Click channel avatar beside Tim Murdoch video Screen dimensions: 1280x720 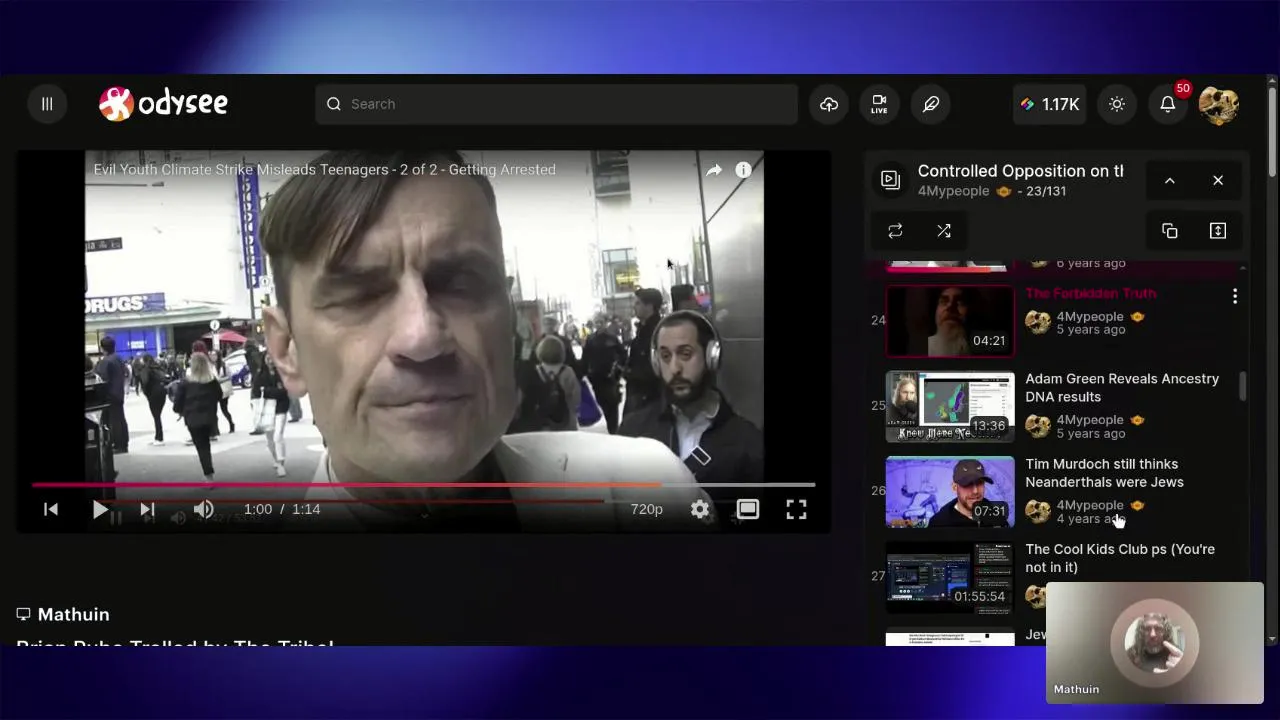tap(1038, 511)
